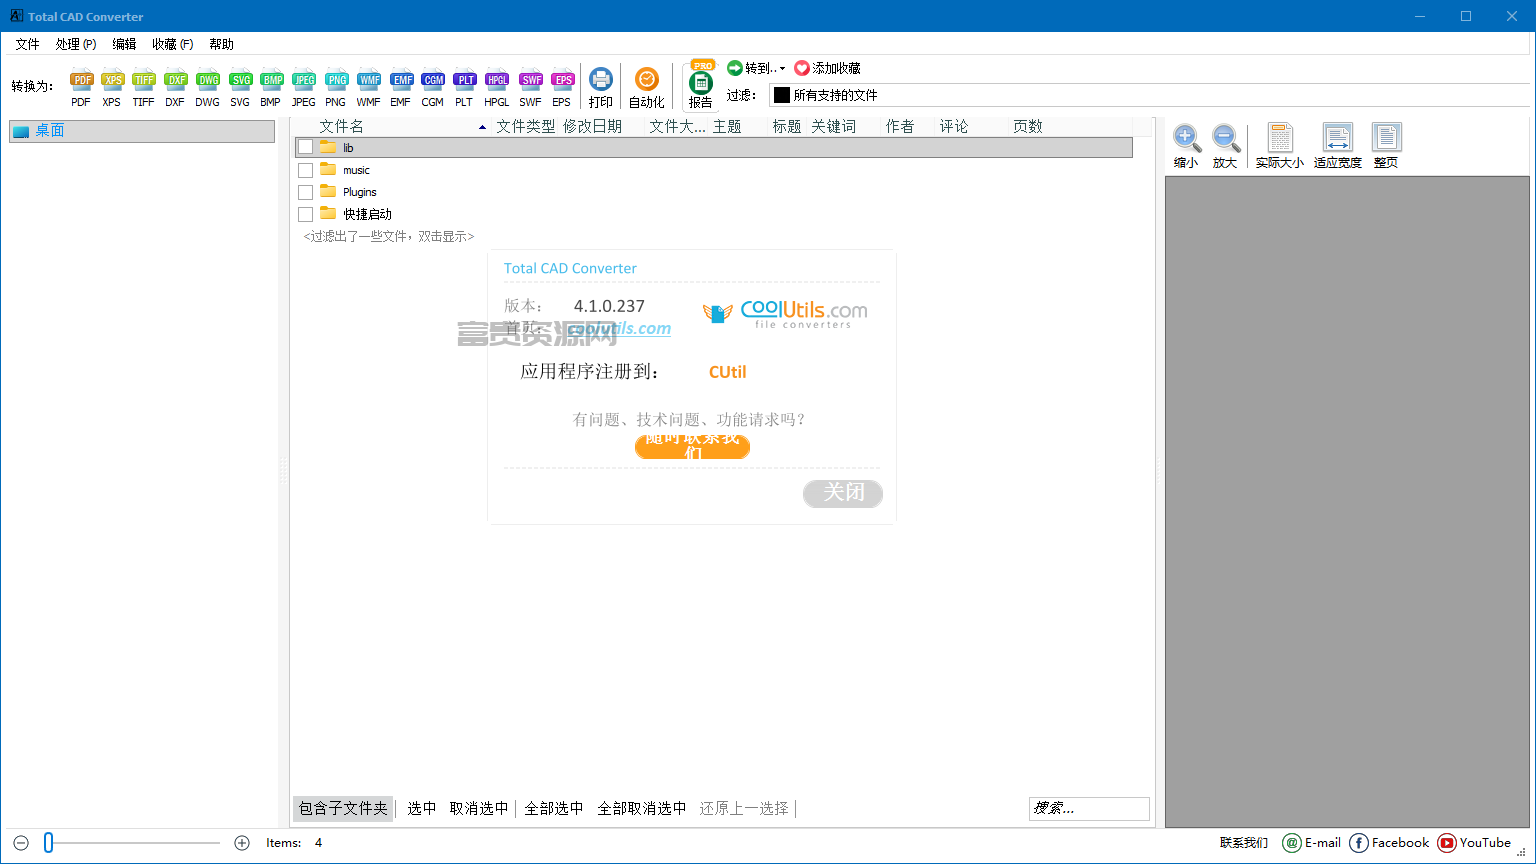Screen dimensions: 1536x864
Task: Click 过滤出了一些文件 notice text
Action: (389, 237)
